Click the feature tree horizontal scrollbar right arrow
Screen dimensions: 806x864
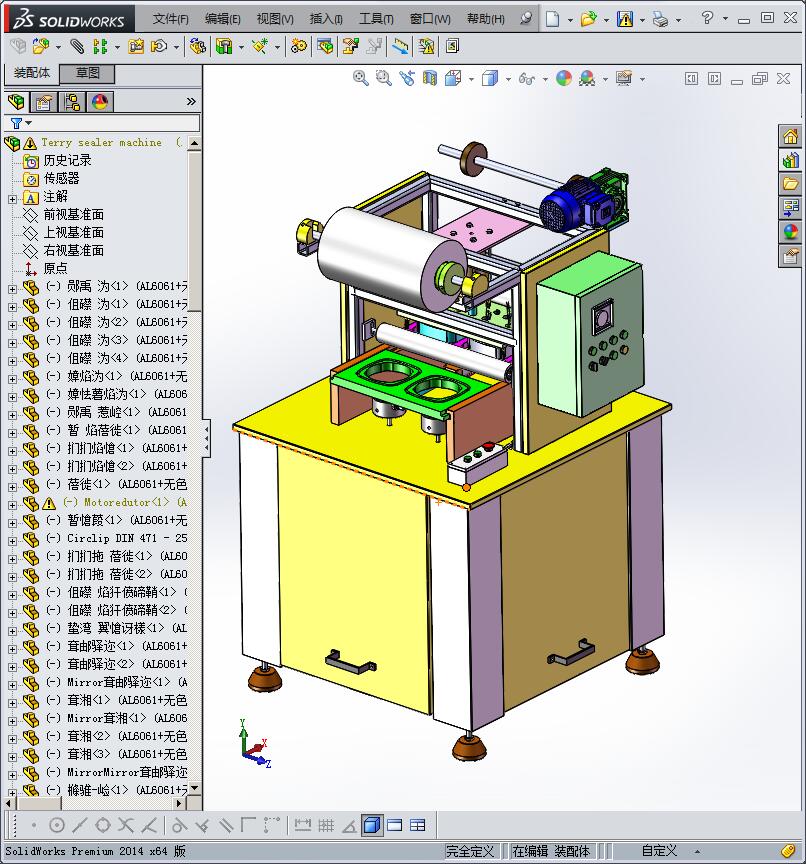[178, 803]
